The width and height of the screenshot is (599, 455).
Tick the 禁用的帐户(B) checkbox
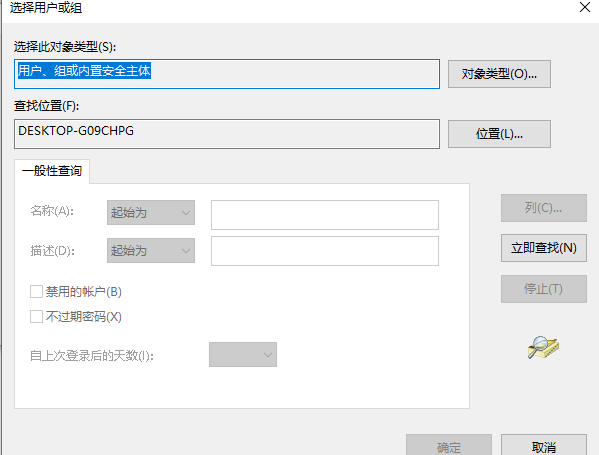tap(36, 292)
